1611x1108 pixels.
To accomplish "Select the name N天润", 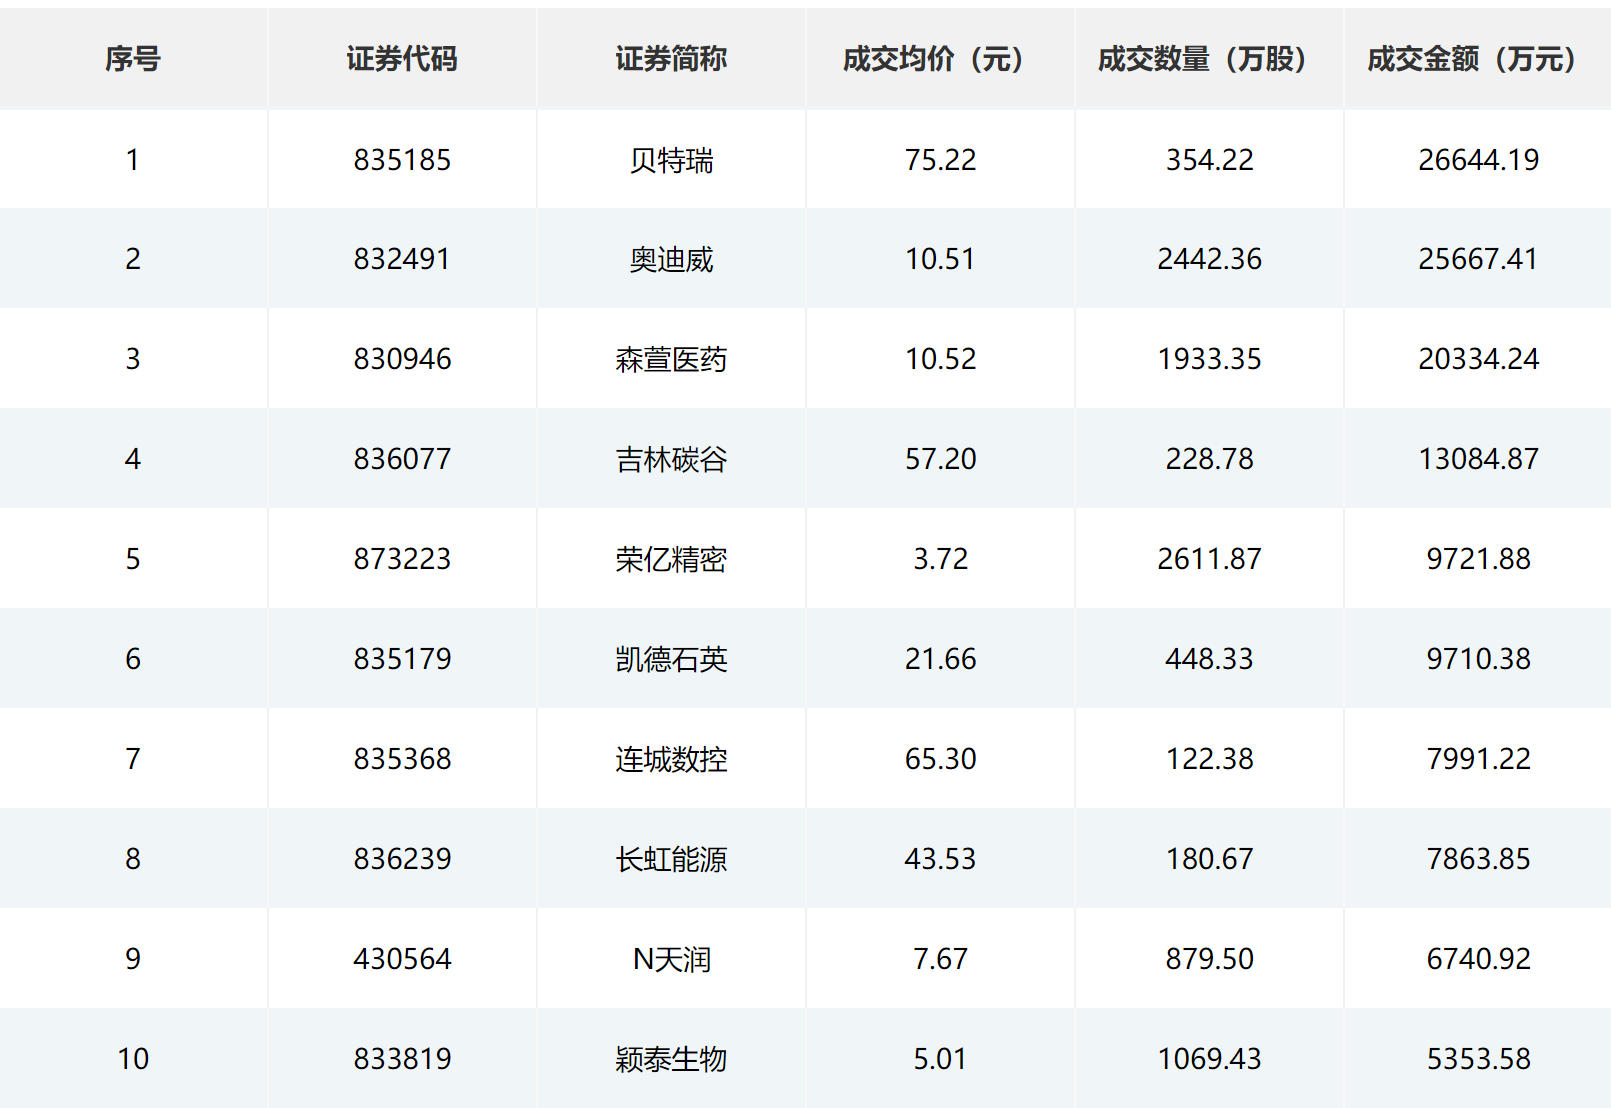I will pos(671,959).
